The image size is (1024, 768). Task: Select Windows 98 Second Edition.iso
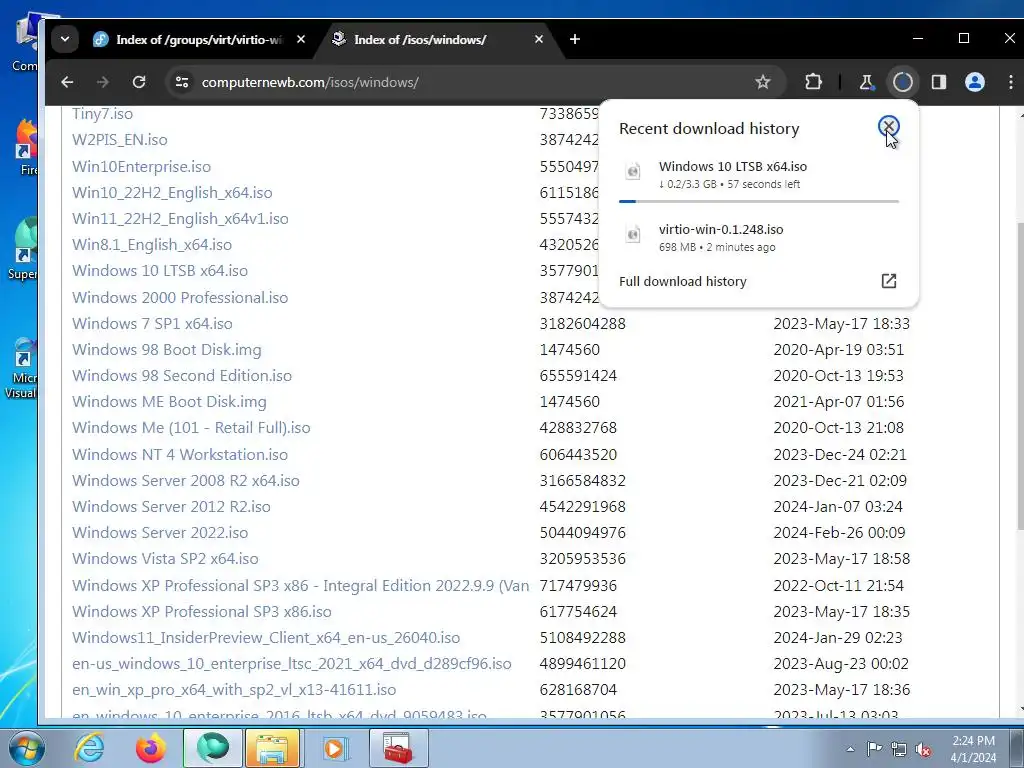(x=182, y=376)
